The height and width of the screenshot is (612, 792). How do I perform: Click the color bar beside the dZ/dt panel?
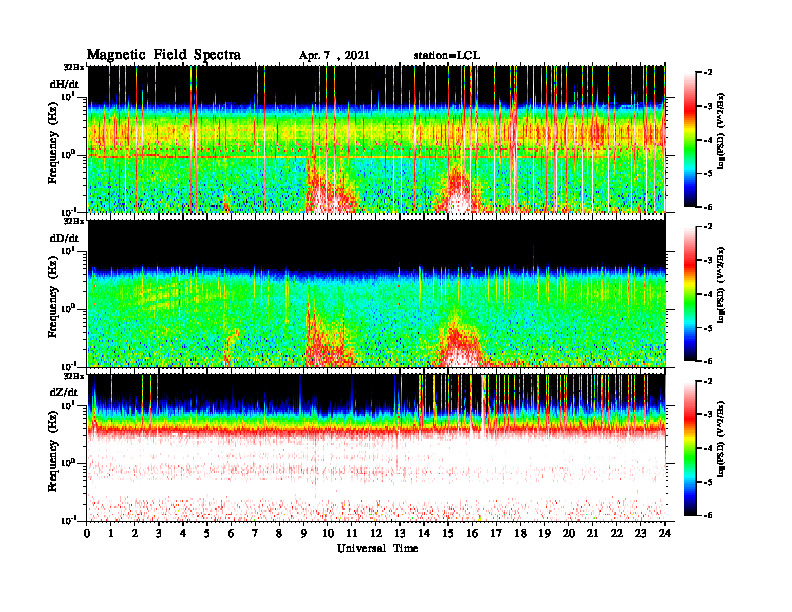(690, 448)
